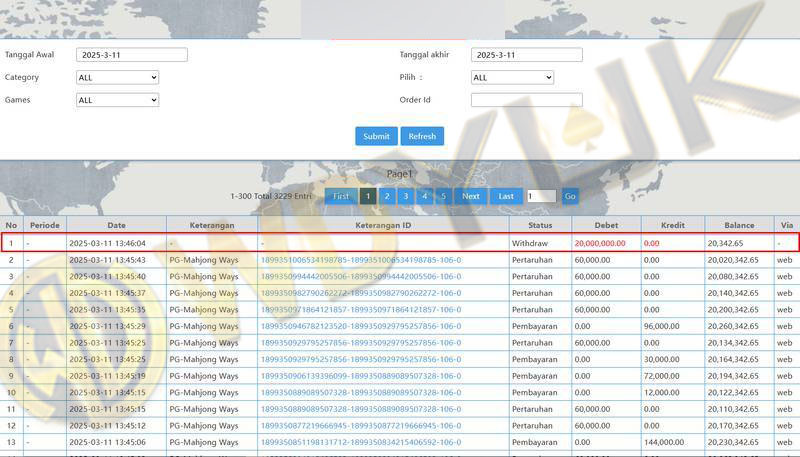Open Keterangan ID link in row 13

pyautogui.click(x=361, y=442)
